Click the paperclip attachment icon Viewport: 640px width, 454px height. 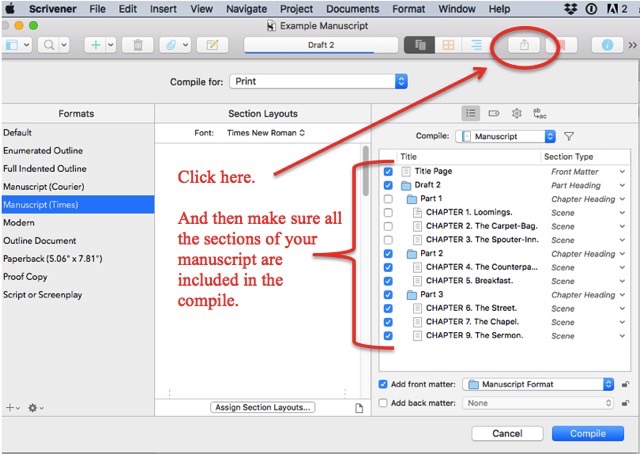[171, 45]
